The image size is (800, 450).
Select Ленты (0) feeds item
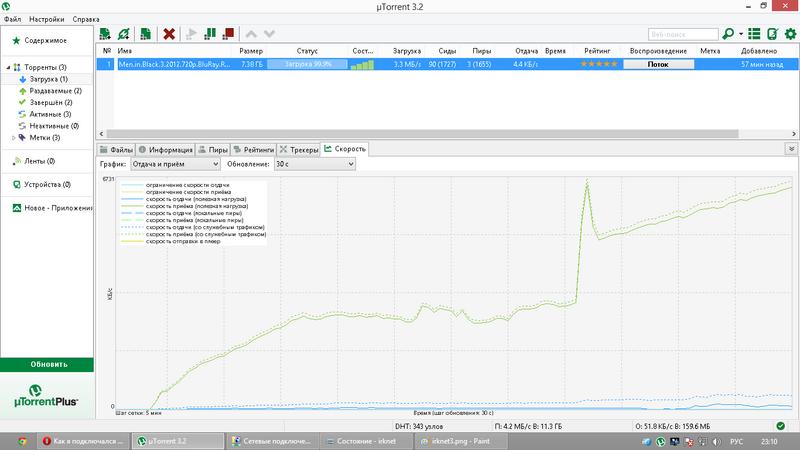pyautogui.click(x=39, y=161)
